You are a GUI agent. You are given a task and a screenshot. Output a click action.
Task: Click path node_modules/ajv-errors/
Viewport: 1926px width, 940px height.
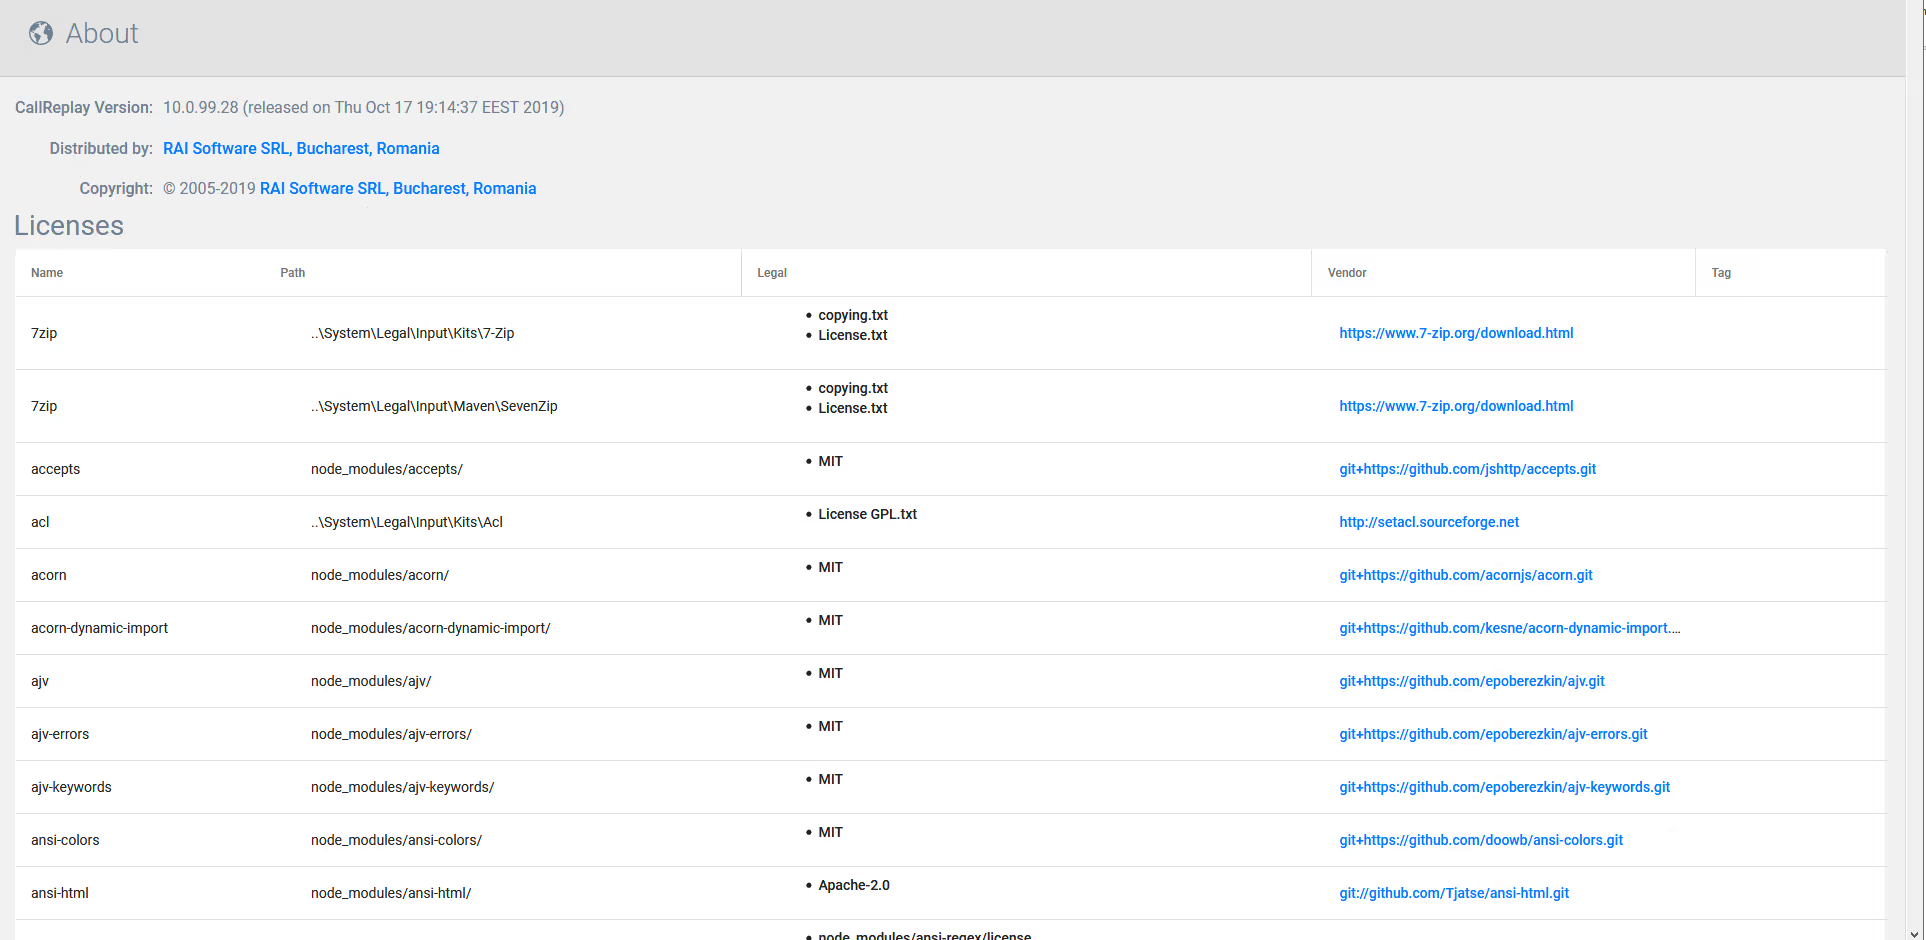point(391,734)
